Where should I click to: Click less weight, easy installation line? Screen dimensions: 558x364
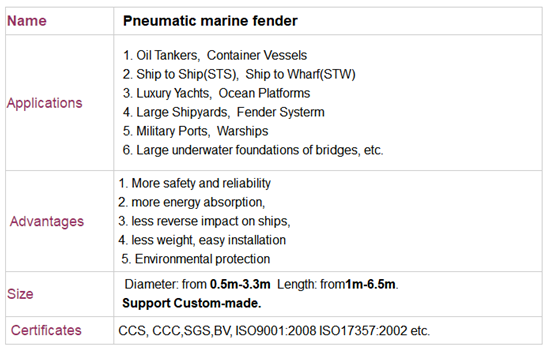tap(202, 240)
